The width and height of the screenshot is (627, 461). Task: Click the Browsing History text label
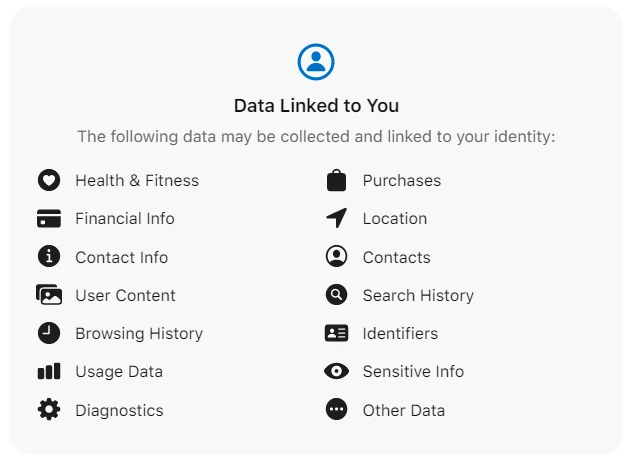click(139, 333)
